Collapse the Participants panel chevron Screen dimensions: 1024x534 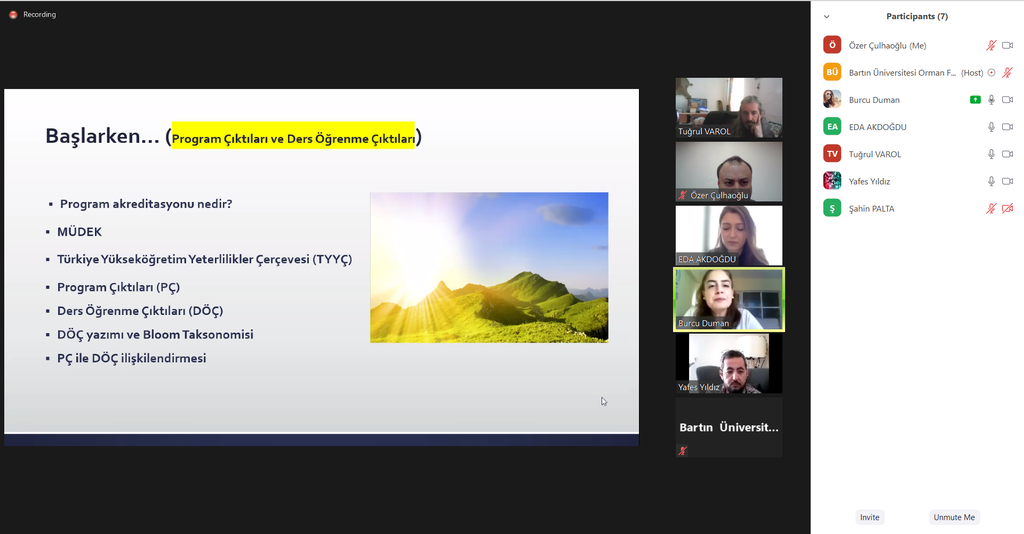[x=826, y=17]
